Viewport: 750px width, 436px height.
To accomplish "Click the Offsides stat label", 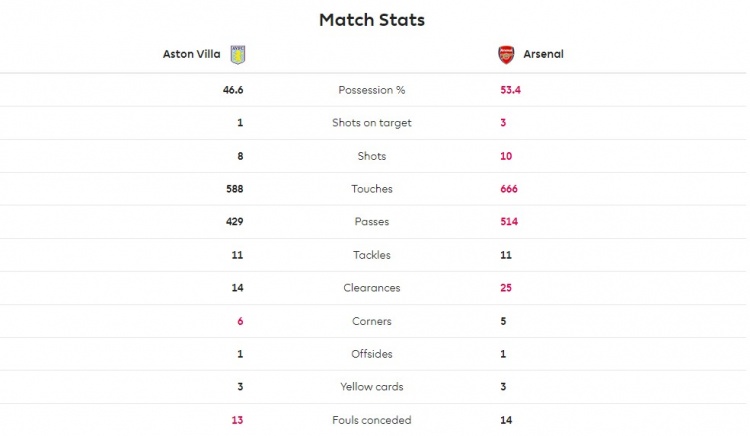I will 372,354.
